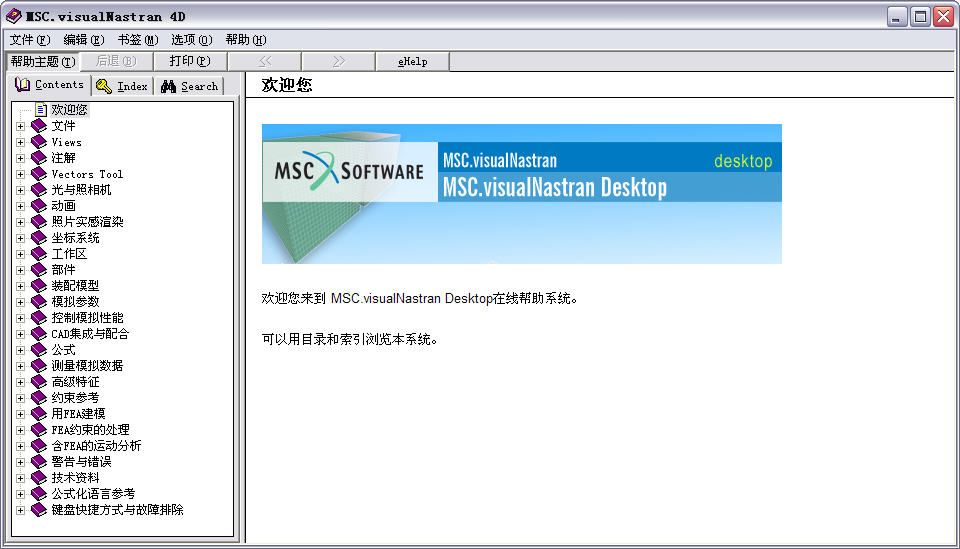This screenshot has height=549, width=960.
Task: Click the << previous topic button
Action: tap(264, 61)
